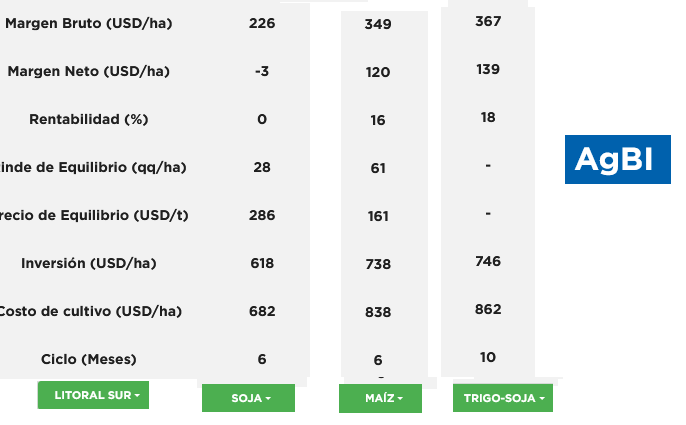Click the Soja Margen Bruto value 226
Screen dimensions: 686x425
coord(262,23)
